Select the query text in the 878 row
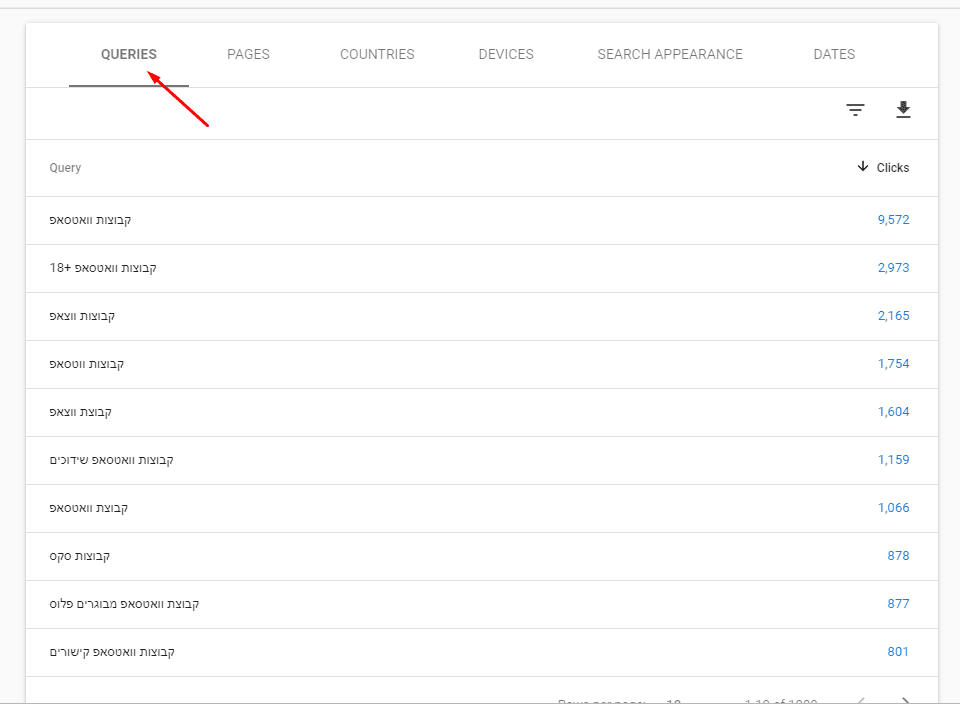 (x=80, y=556)
